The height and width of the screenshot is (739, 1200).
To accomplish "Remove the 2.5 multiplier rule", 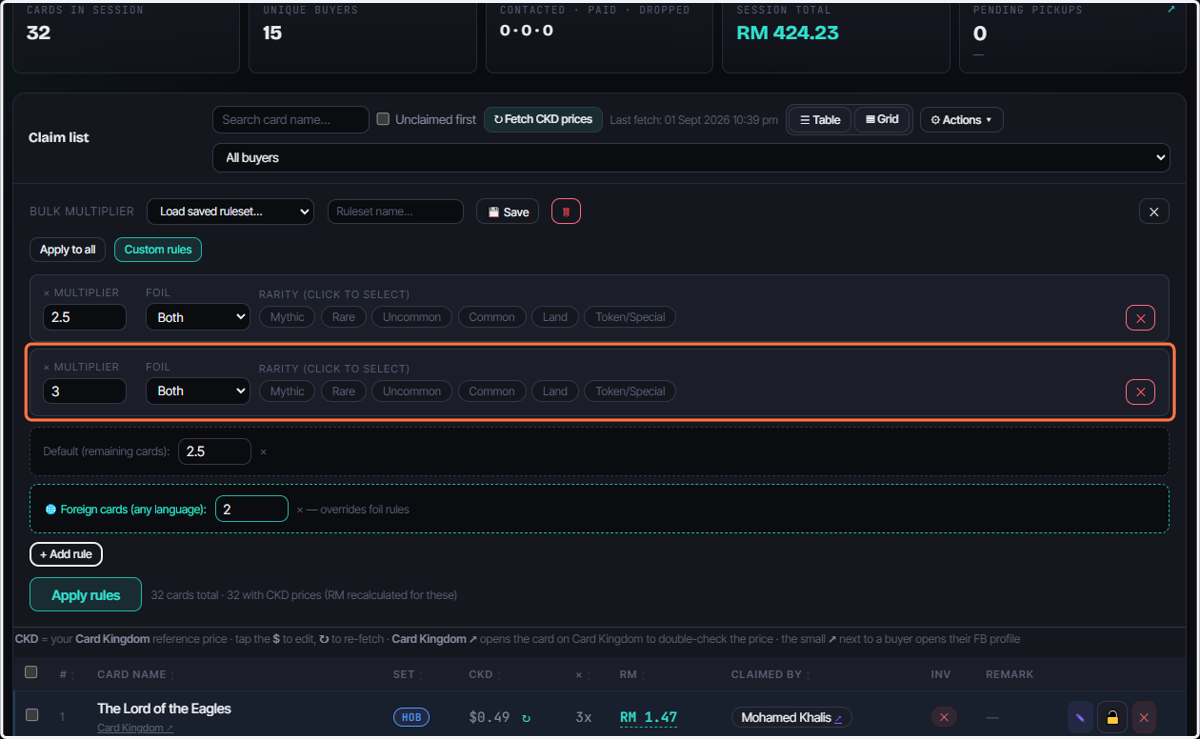I will click(x=1140, y=318).
